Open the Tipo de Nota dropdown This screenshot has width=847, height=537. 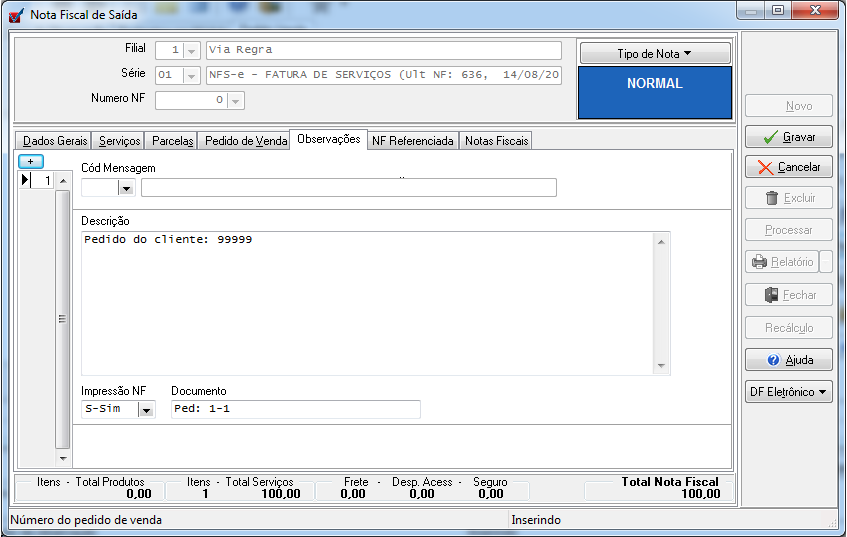click(654, 54)
